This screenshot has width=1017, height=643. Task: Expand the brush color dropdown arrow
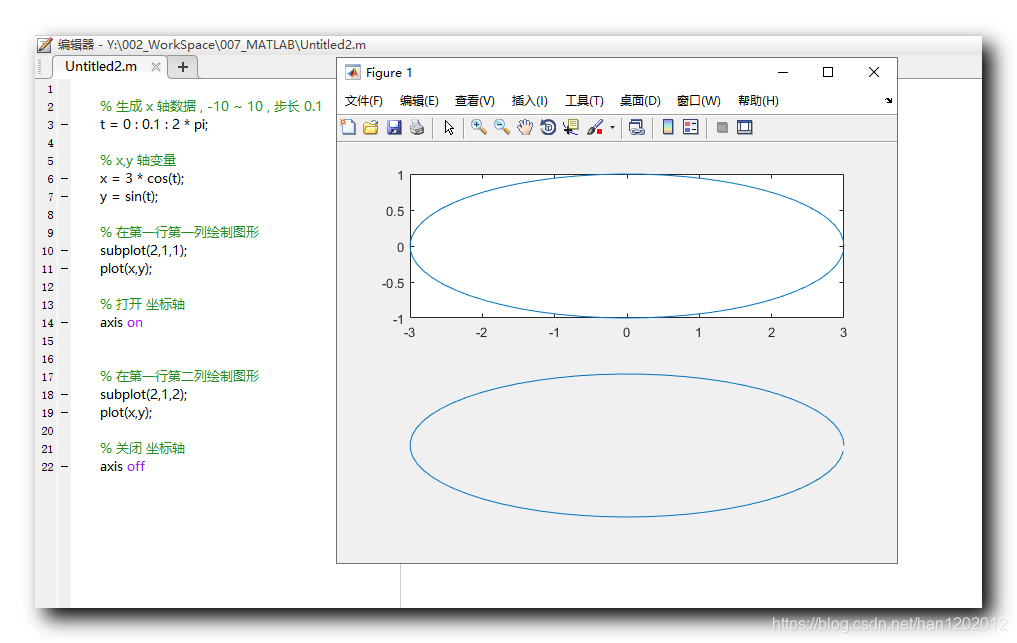612,128
